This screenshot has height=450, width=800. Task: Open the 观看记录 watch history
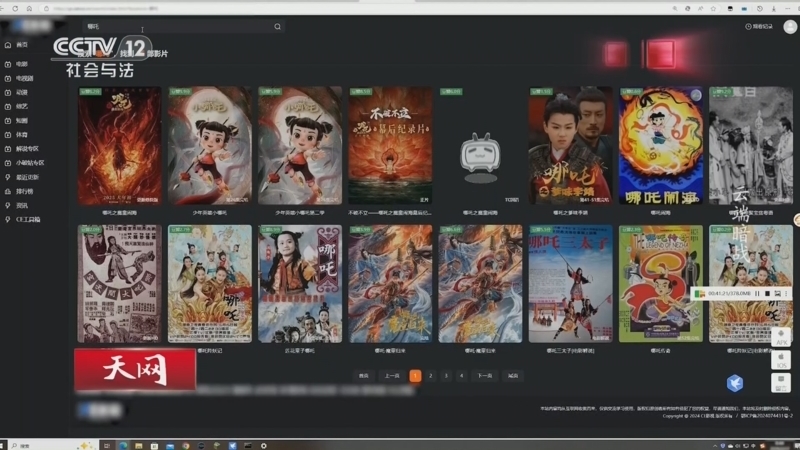point(759,27)
